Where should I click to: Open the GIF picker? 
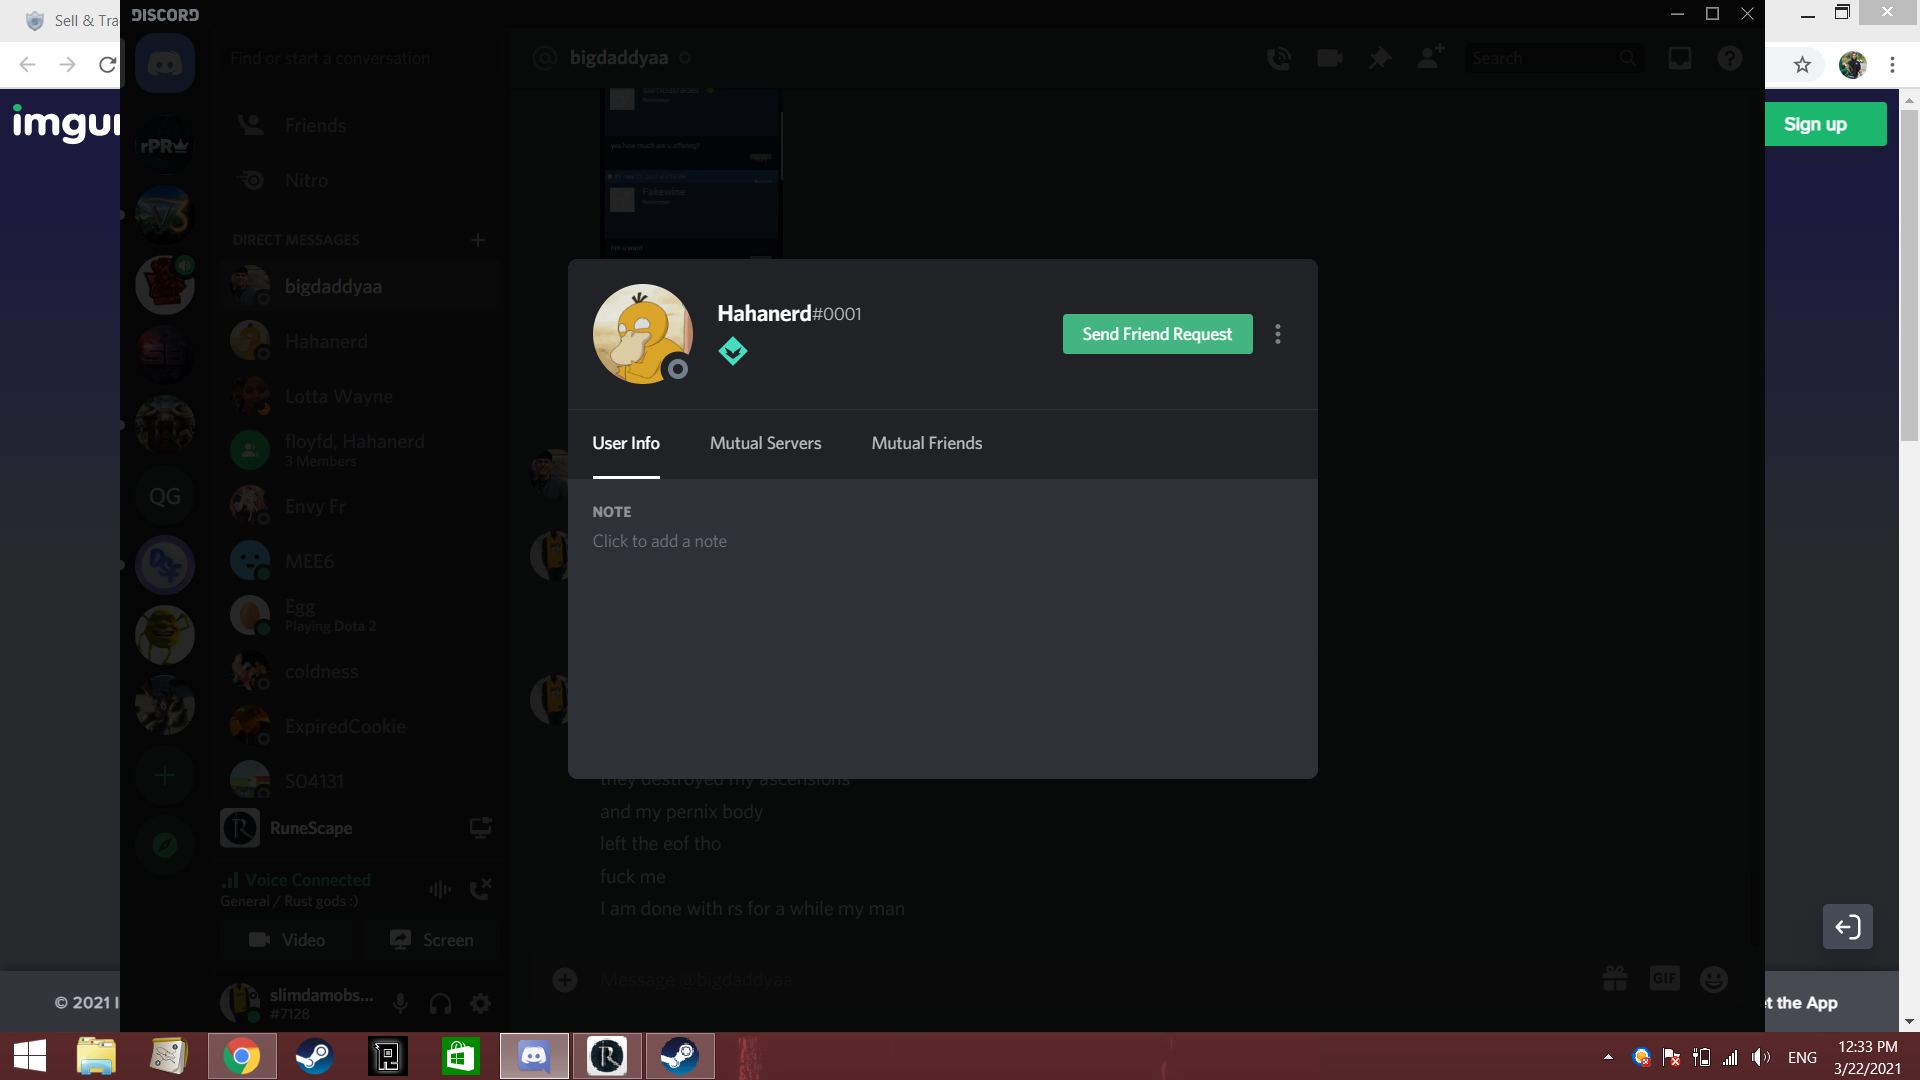click(x=1665, y=979)
